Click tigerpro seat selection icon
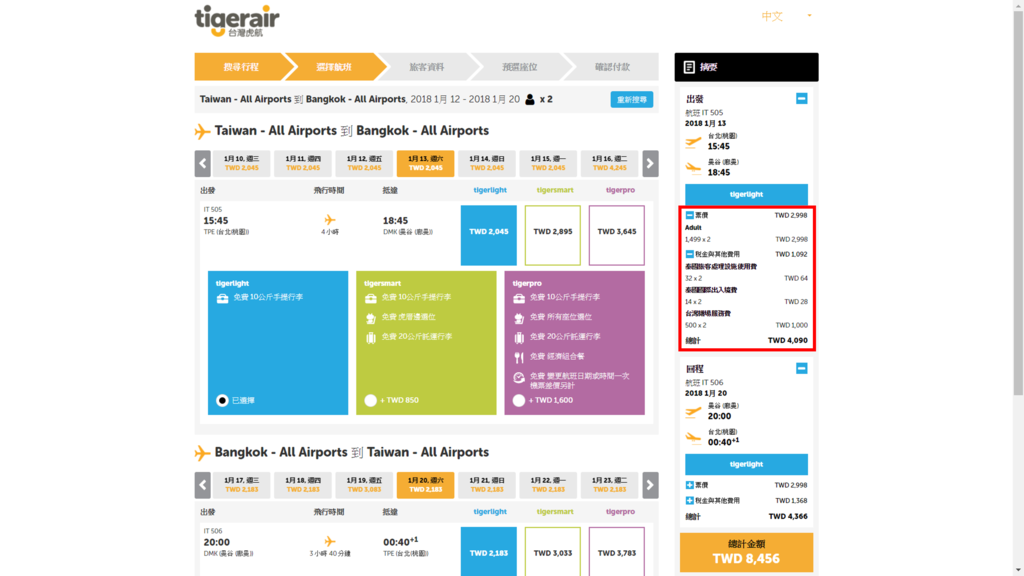This screenshot has width=1024, height=576. 519,318
